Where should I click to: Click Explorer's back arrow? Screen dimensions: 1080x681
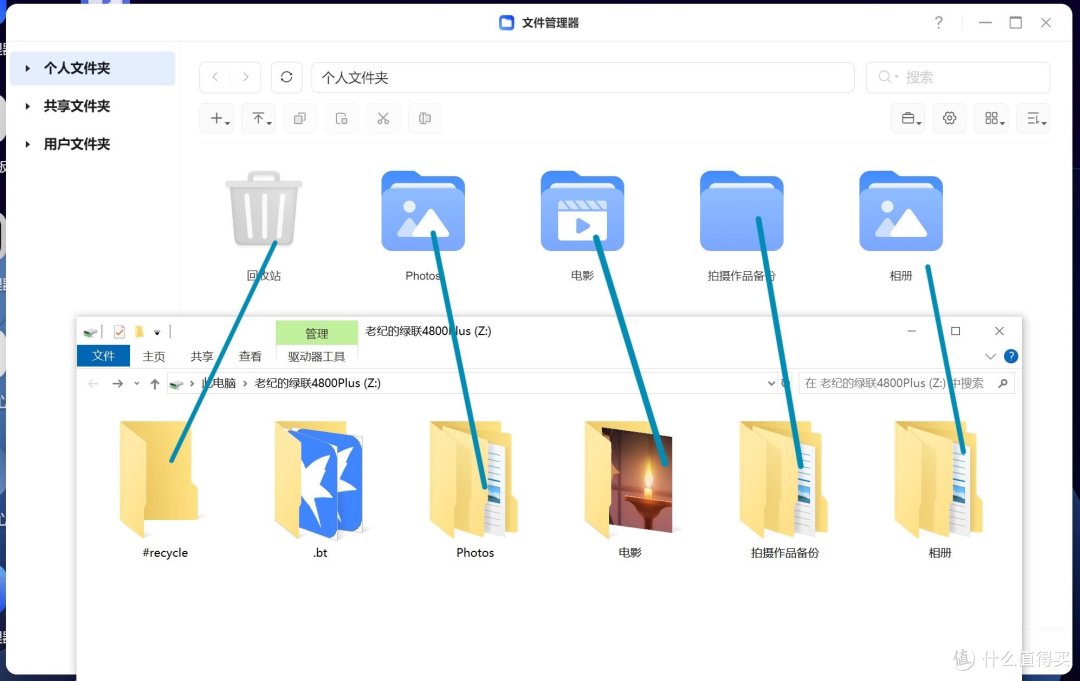click(93, 384)
